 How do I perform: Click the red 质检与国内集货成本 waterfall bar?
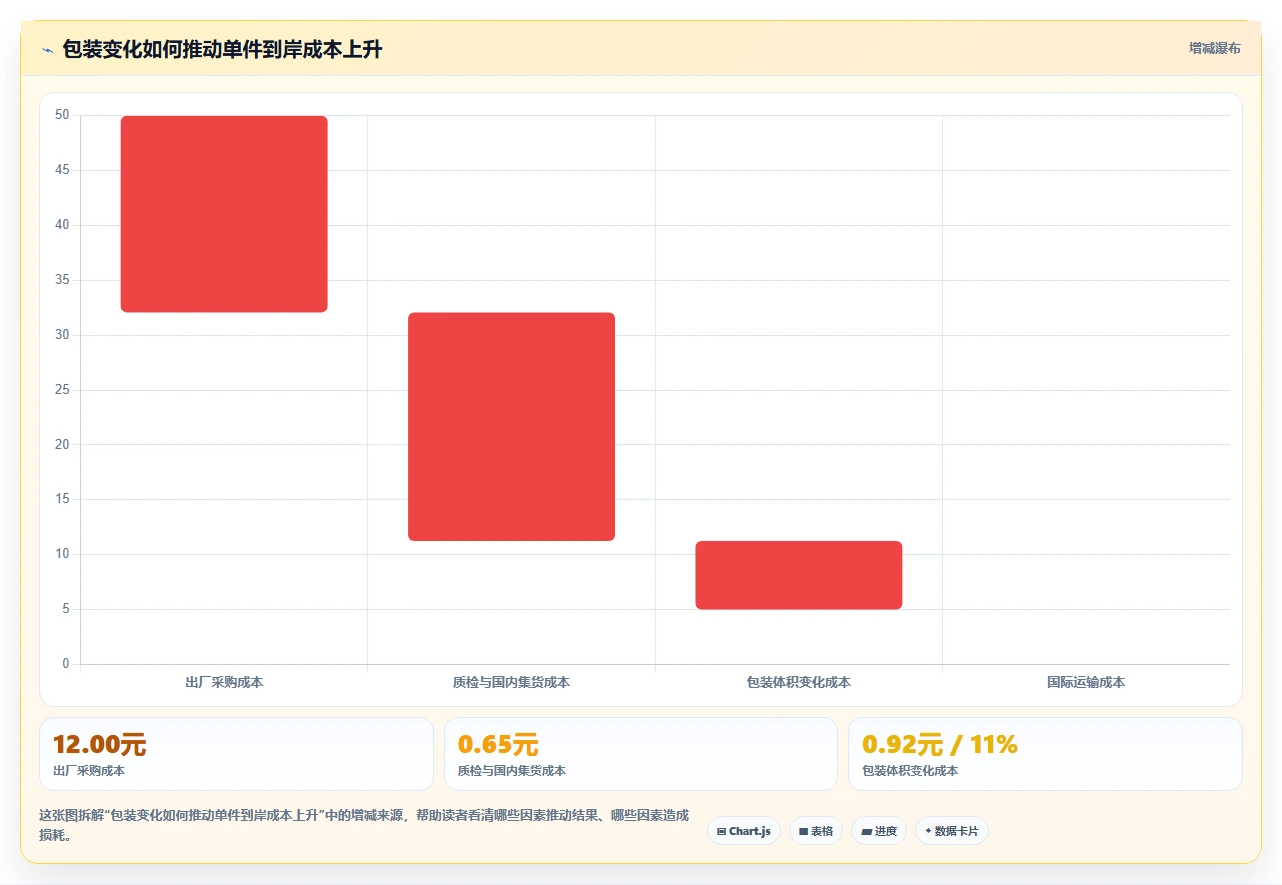[x=511, y=427]
